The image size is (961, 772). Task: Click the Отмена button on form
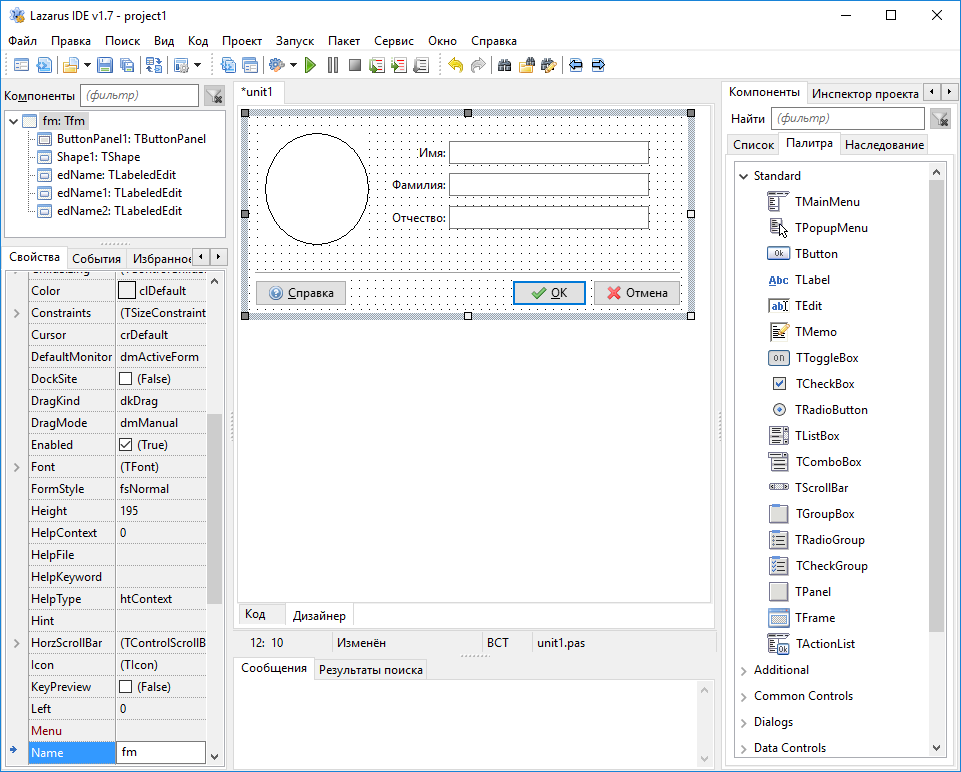637,293
